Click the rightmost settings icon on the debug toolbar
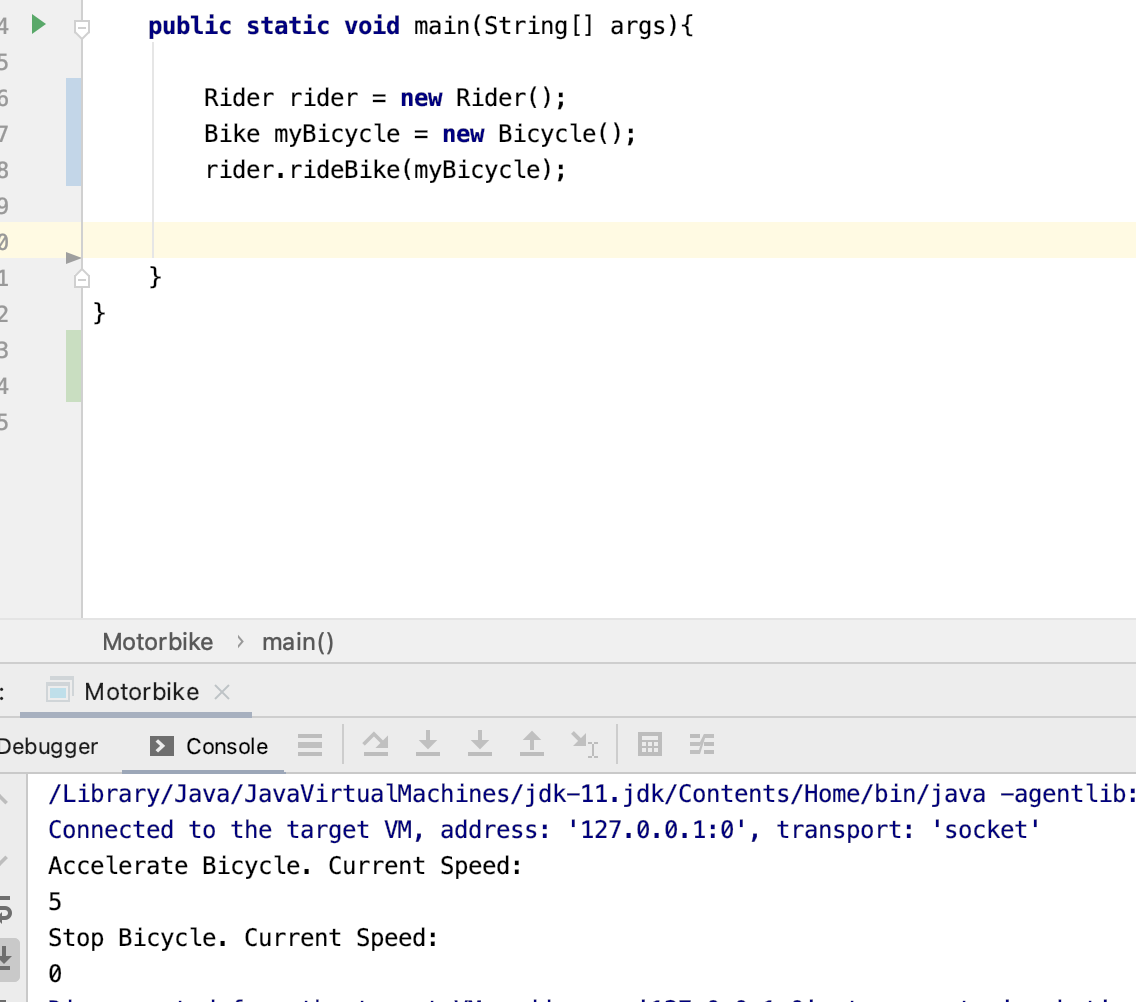The image size is (1136, 1002). pos(702,745)
